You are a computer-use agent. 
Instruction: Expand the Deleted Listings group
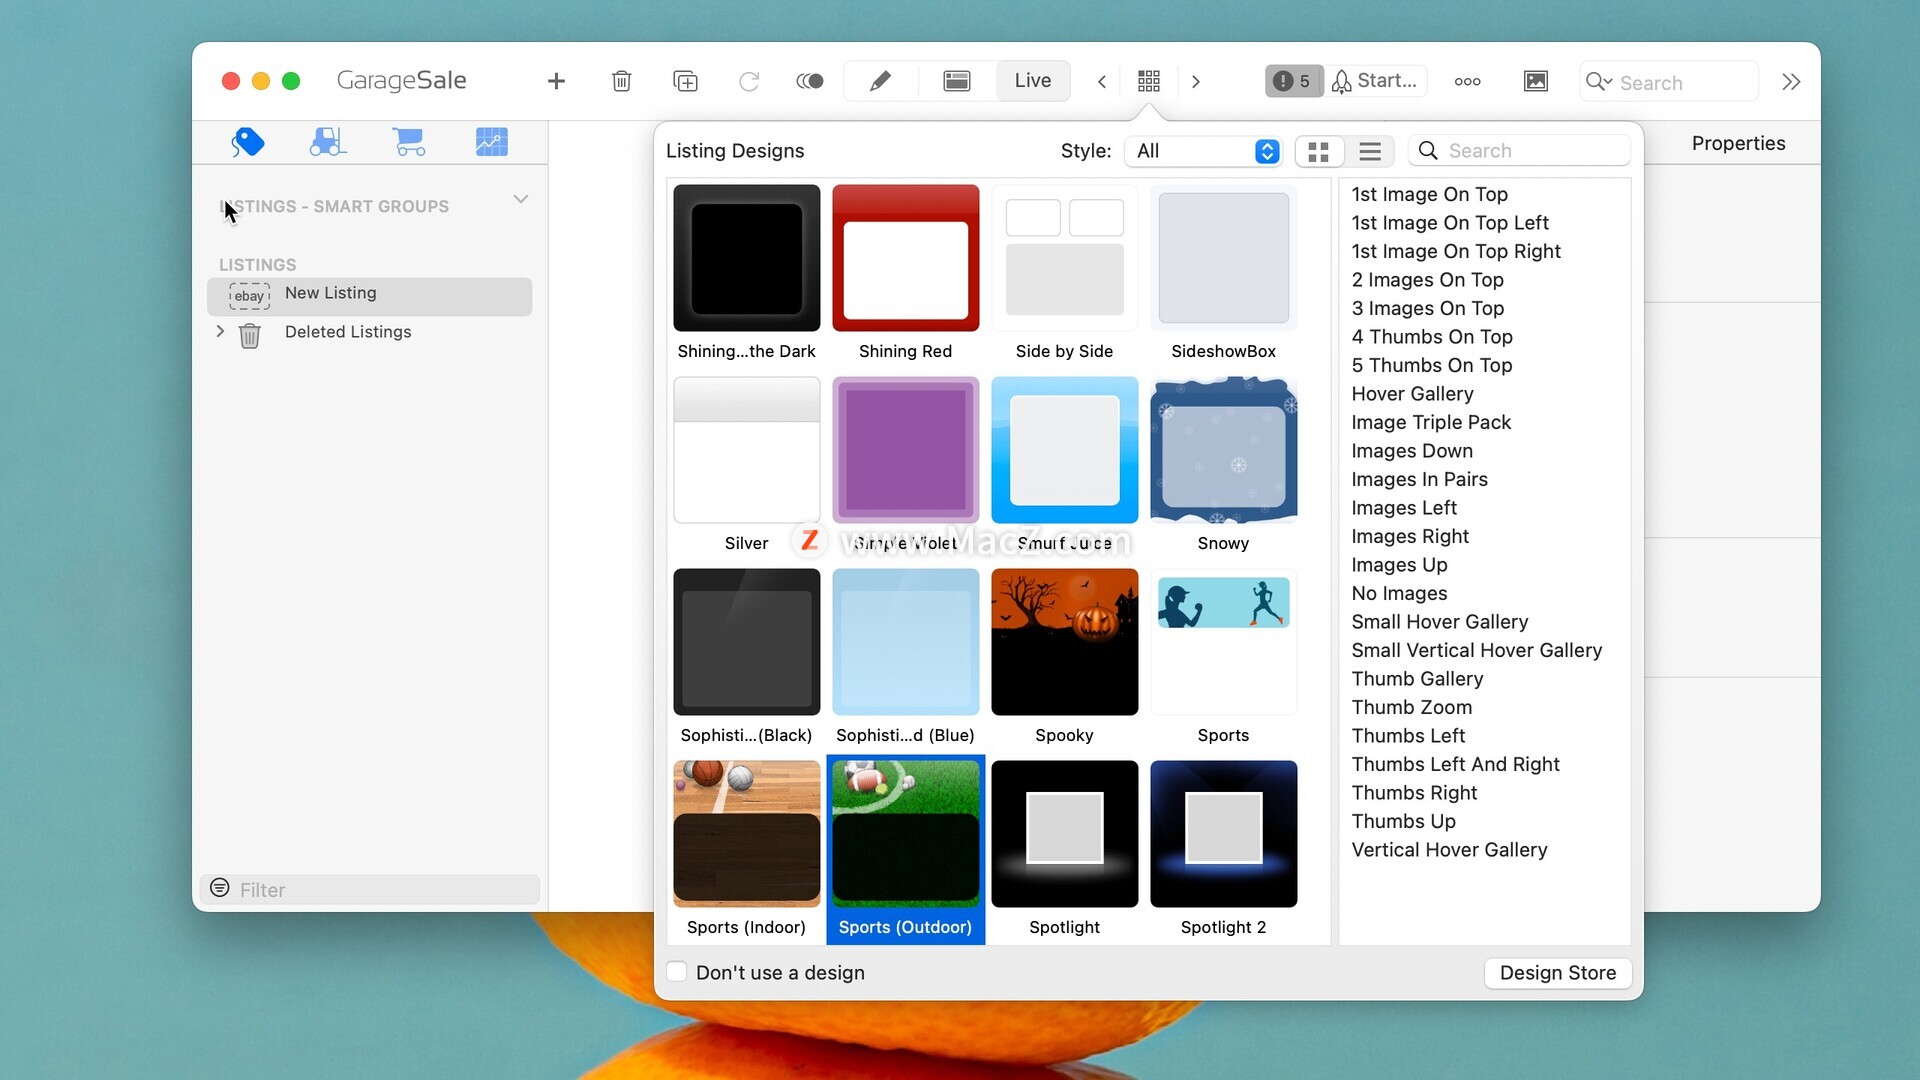220,331
